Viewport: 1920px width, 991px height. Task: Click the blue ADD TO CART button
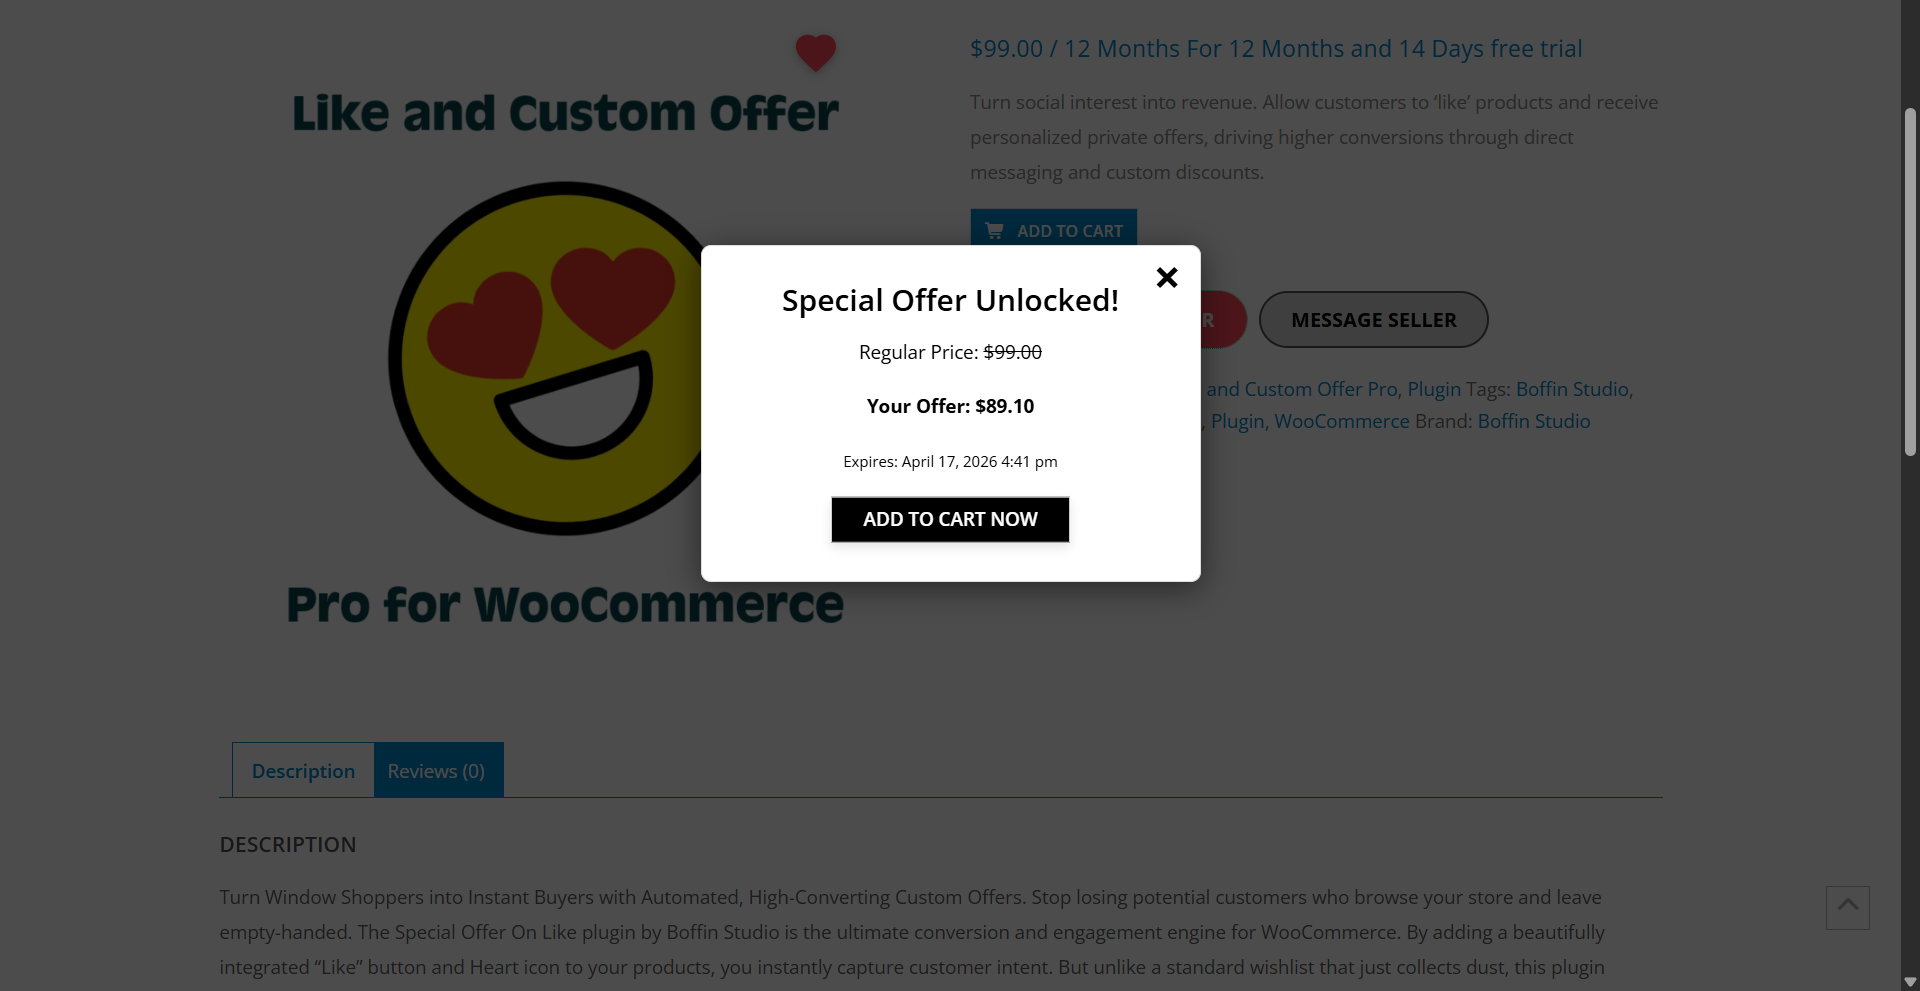[1053, 228]
